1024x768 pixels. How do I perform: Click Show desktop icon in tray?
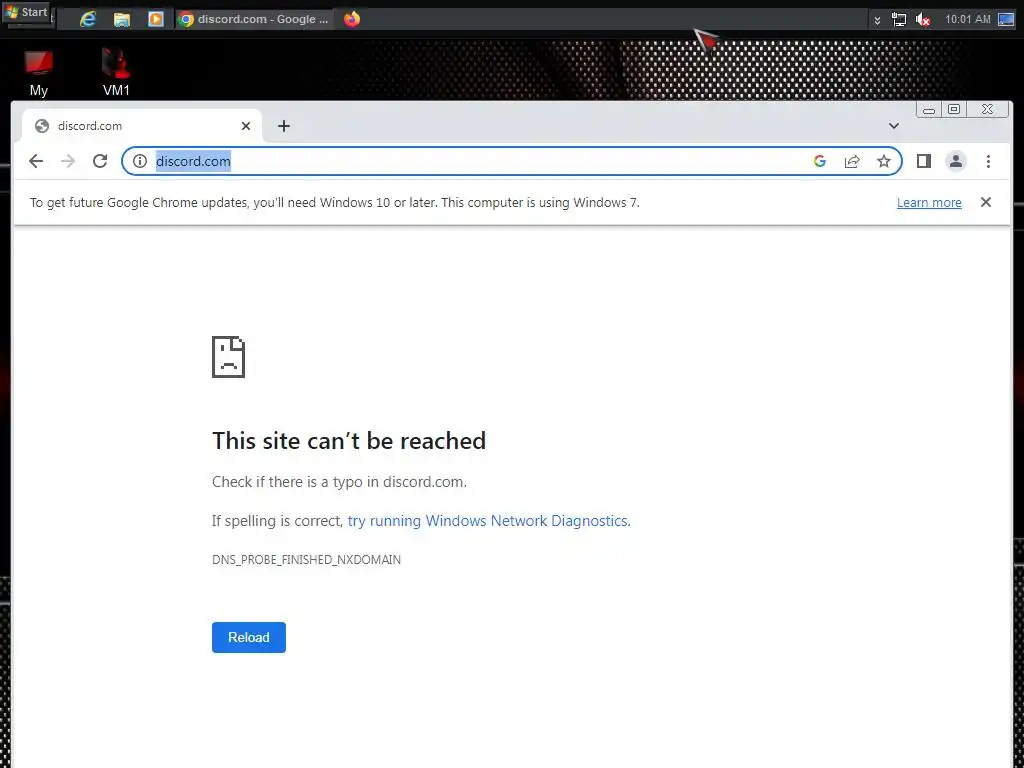1006,20
